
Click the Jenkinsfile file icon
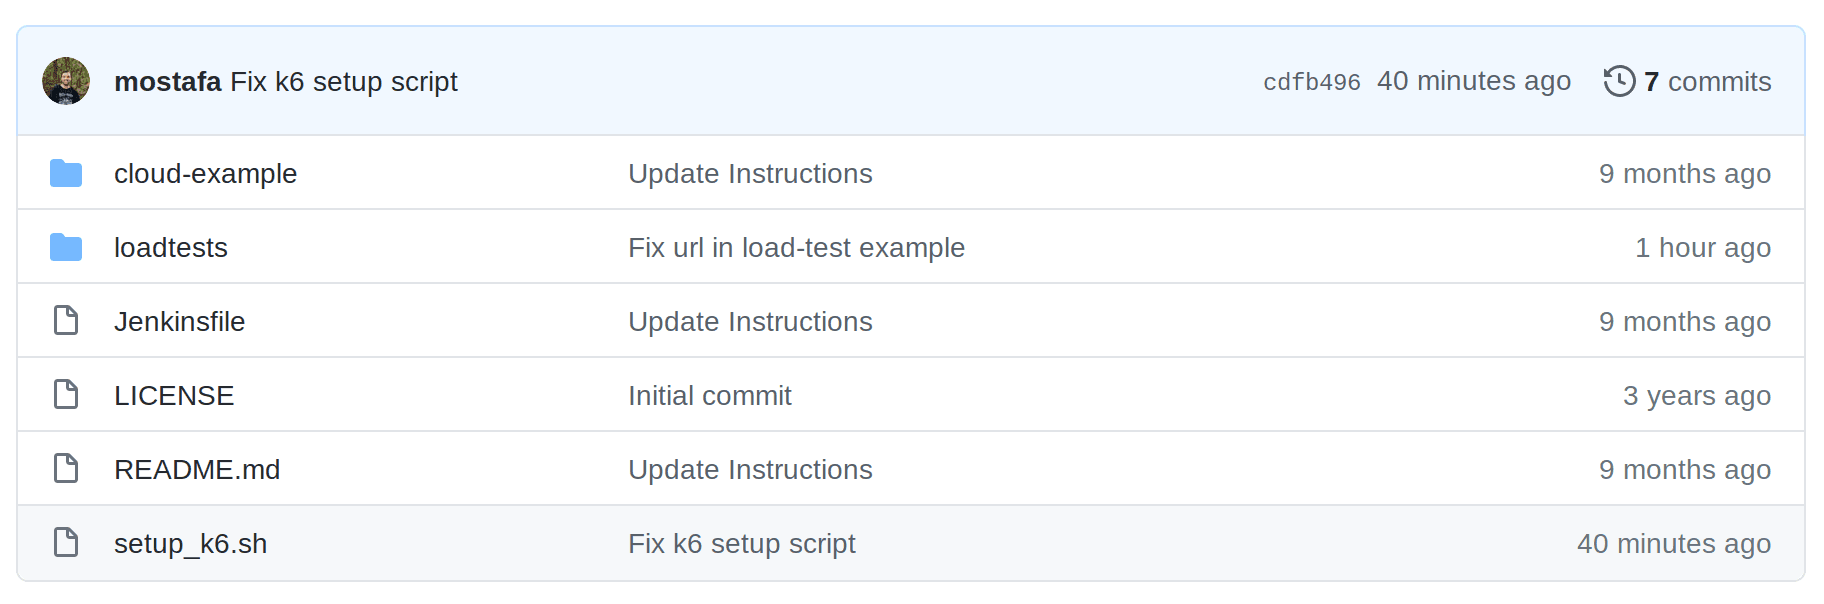click(66, 320)
